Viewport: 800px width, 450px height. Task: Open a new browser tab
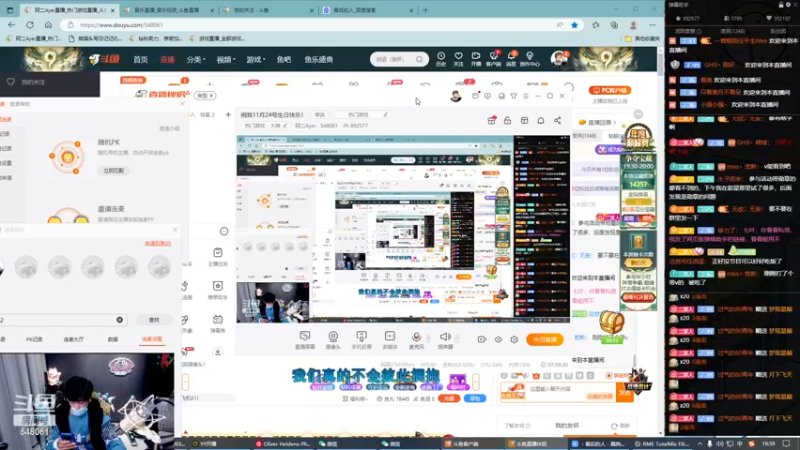[425, 10]
